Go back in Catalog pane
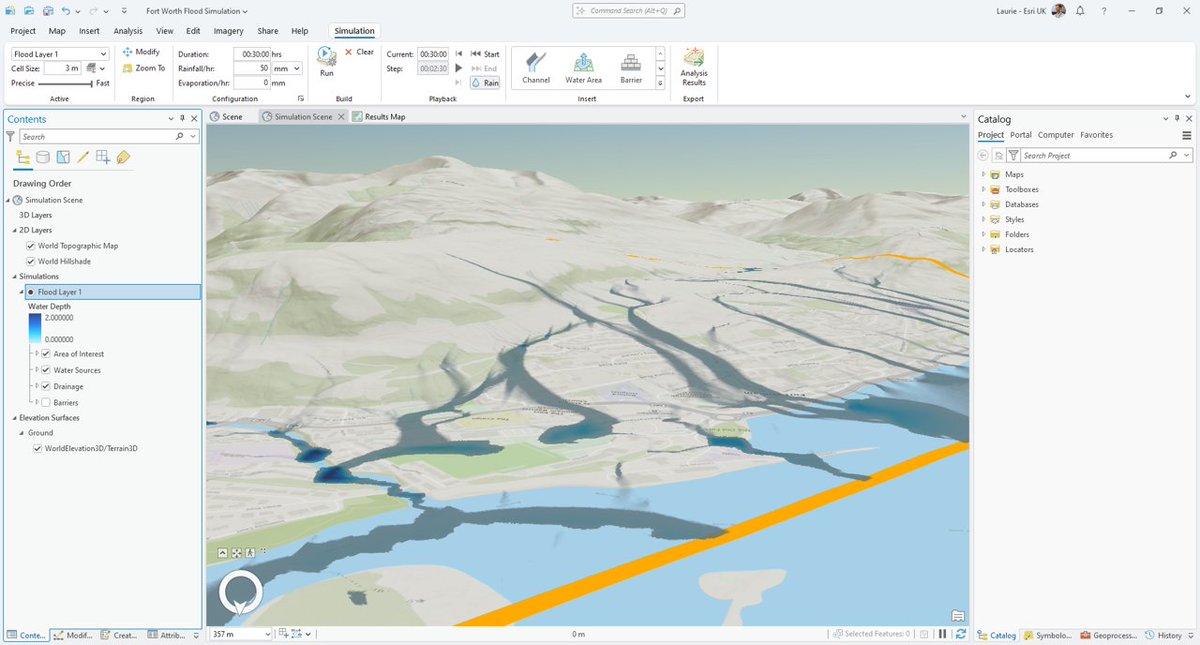Screen dimensions: 1200x645 [983, 156]
